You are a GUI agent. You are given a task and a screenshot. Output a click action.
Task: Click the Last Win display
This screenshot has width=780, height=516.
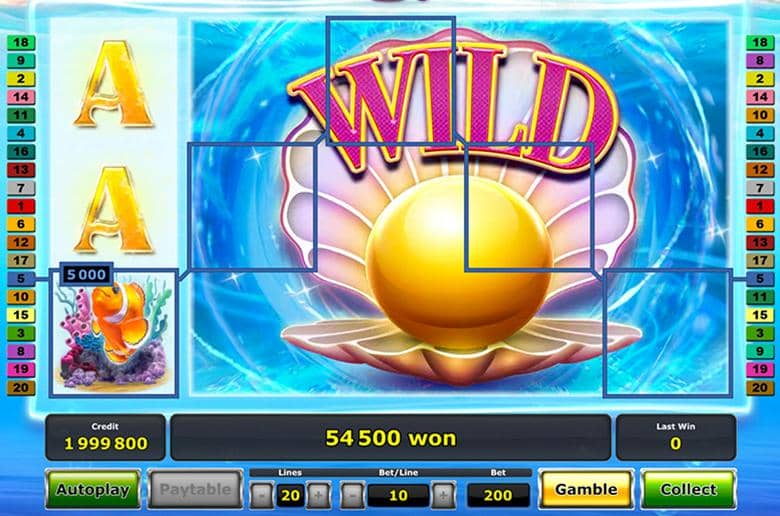[x=676, y=437]
